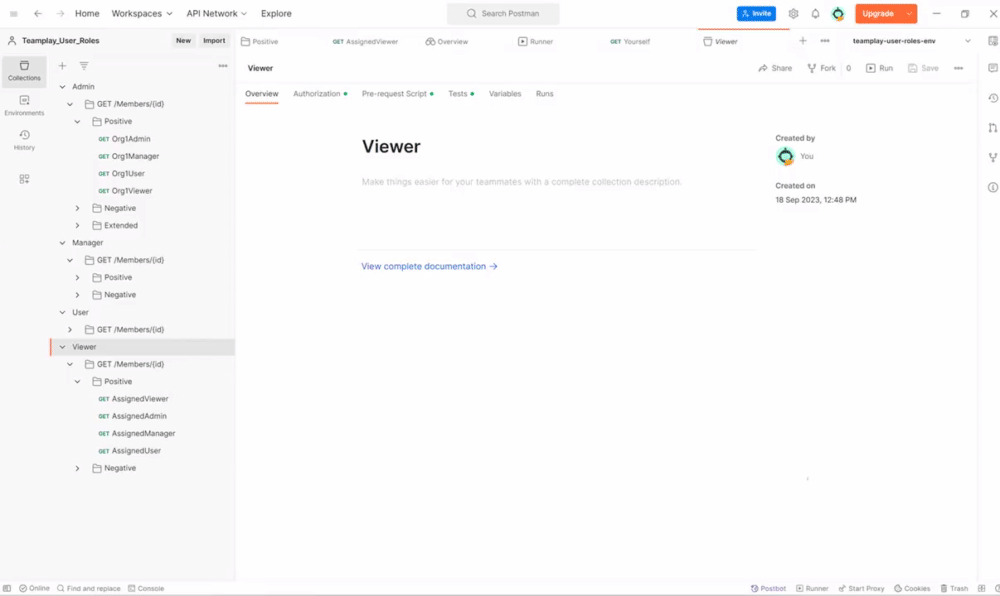
Task: Open the Workspaces dropdown menu
Action: click(142, 13)
